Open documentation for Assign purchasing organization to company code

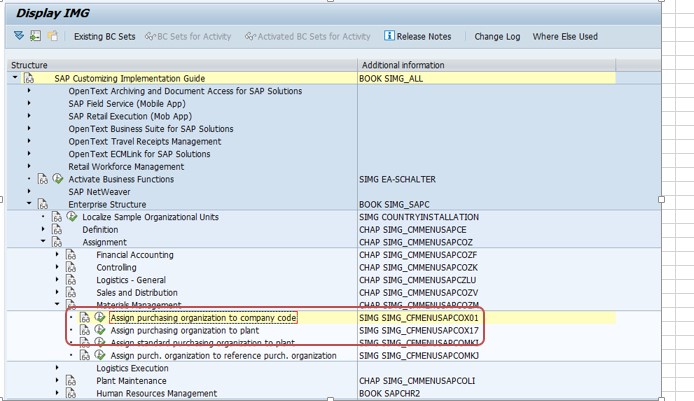point(85,318)
